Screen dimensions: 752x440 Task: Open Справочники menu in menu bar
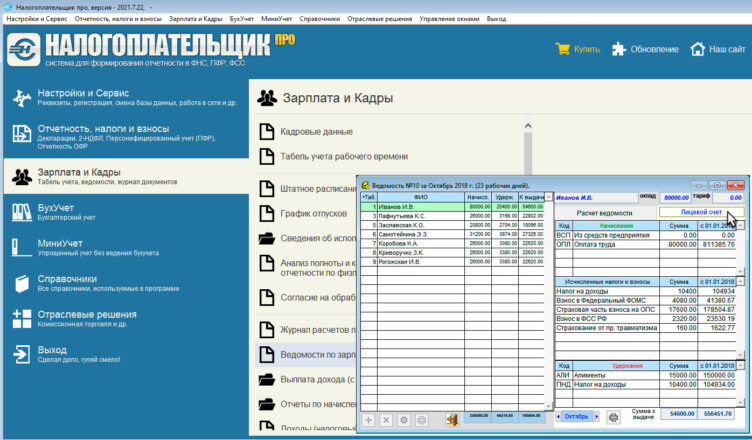tap(319, 19)
